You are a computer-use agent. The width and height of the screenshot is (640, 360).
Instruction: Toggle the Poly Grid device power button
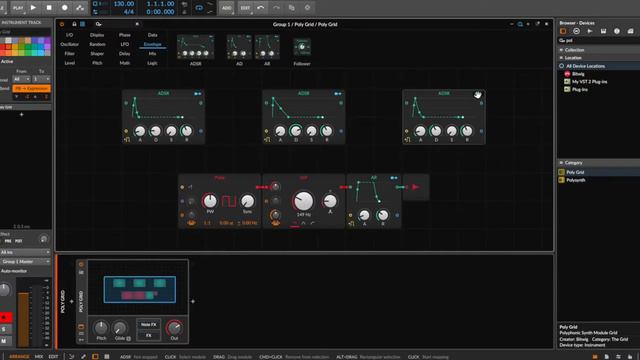pos(81,264)
